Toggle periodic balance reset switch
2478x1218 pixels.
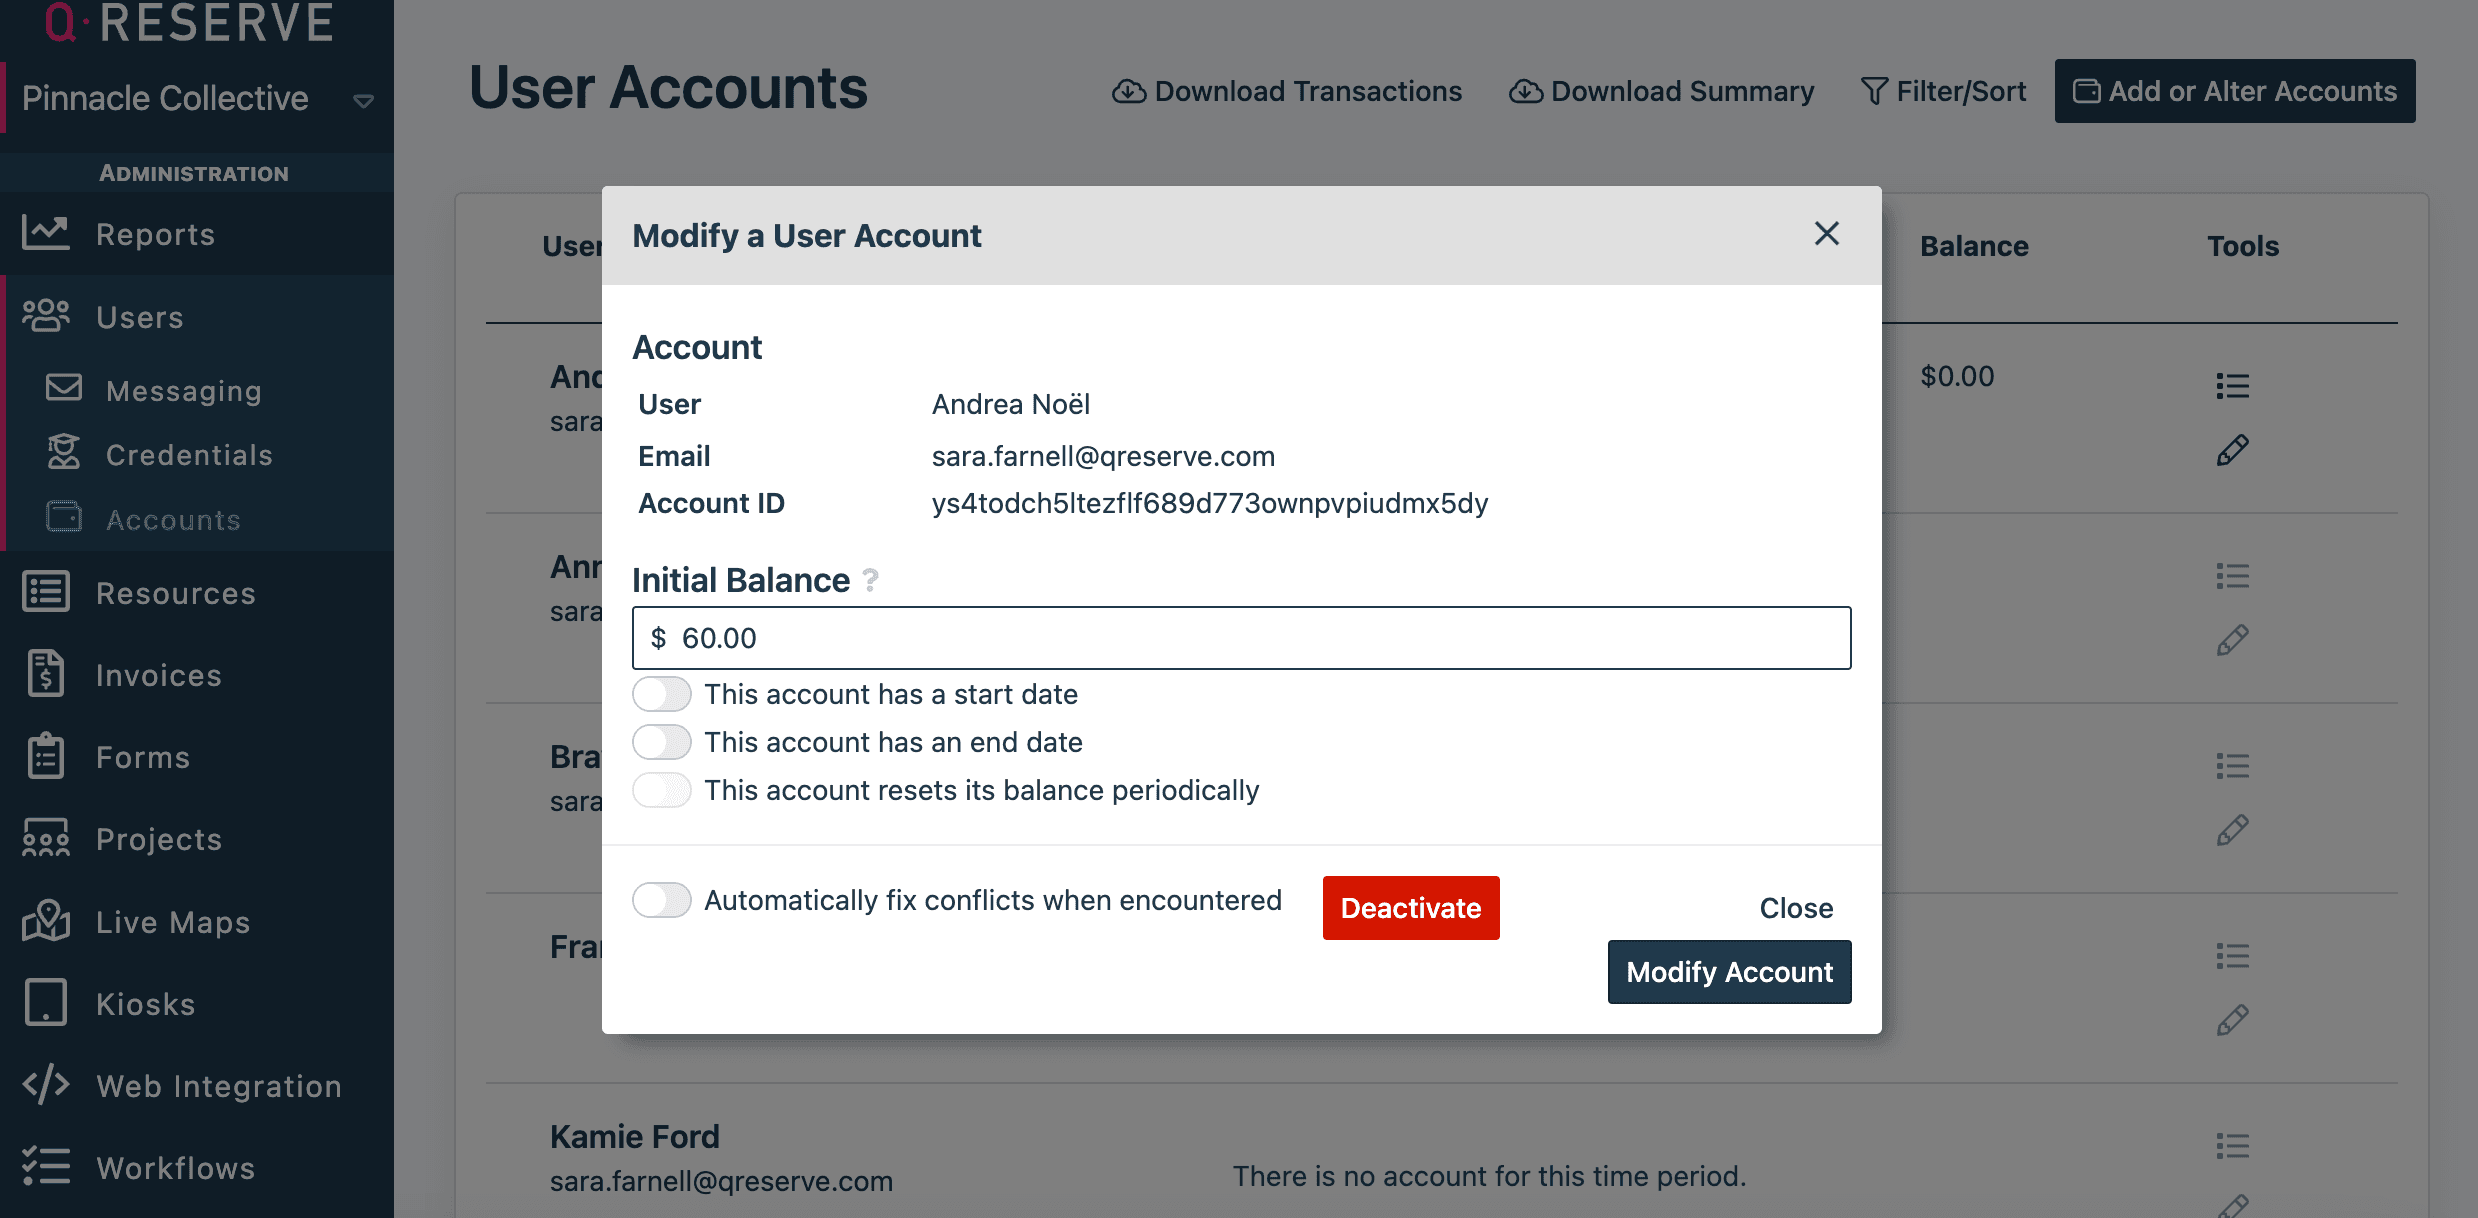tap(662, 790)
